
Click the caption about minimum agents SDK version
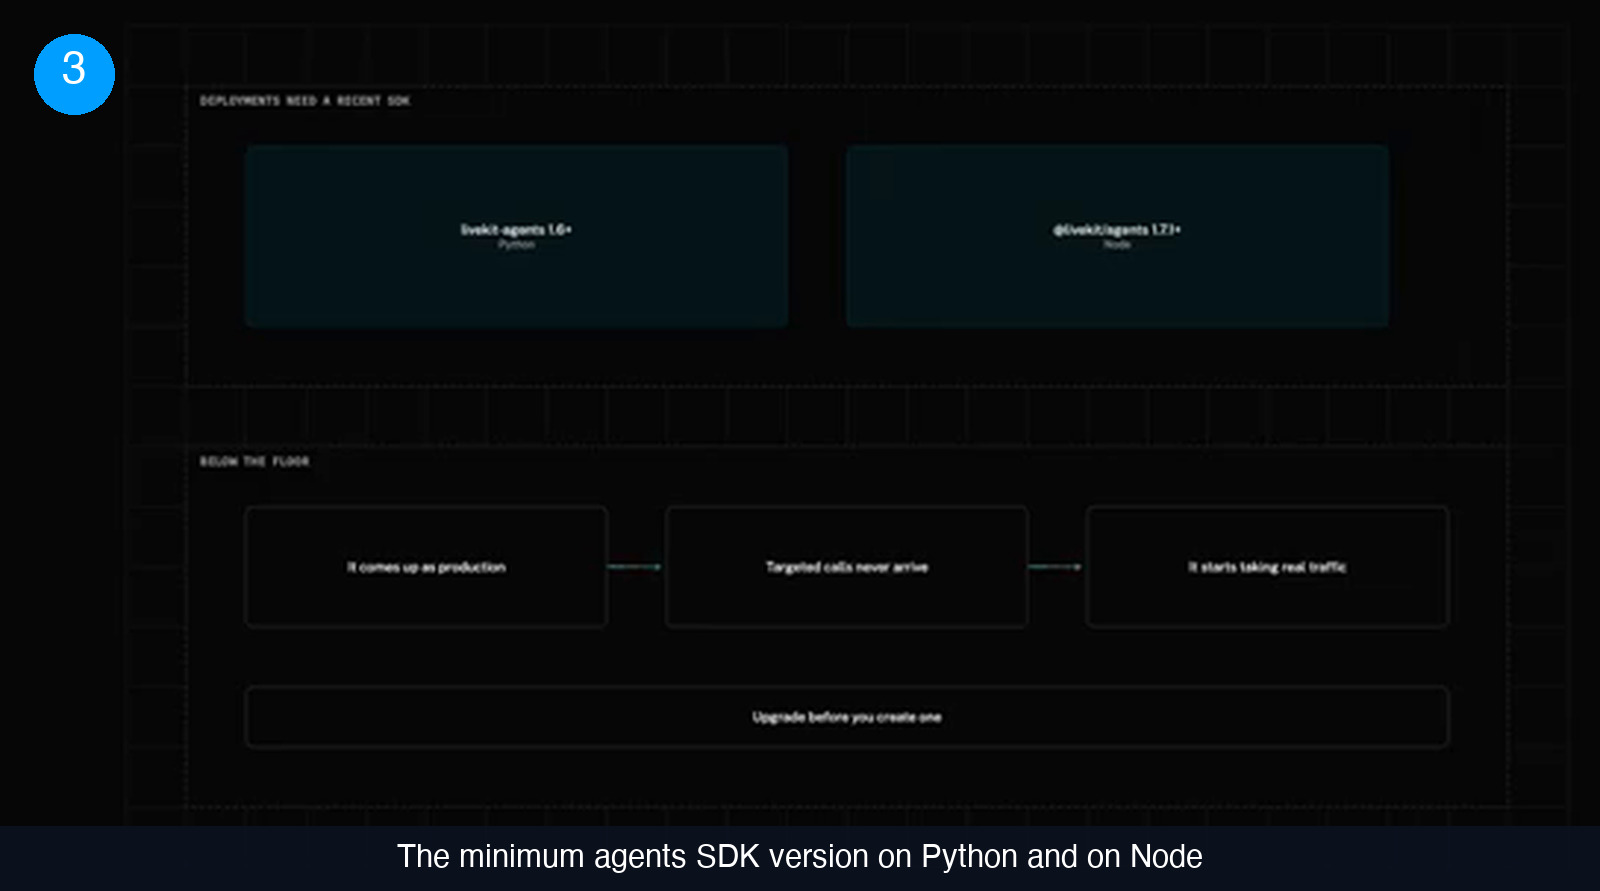tap(800, 857)
